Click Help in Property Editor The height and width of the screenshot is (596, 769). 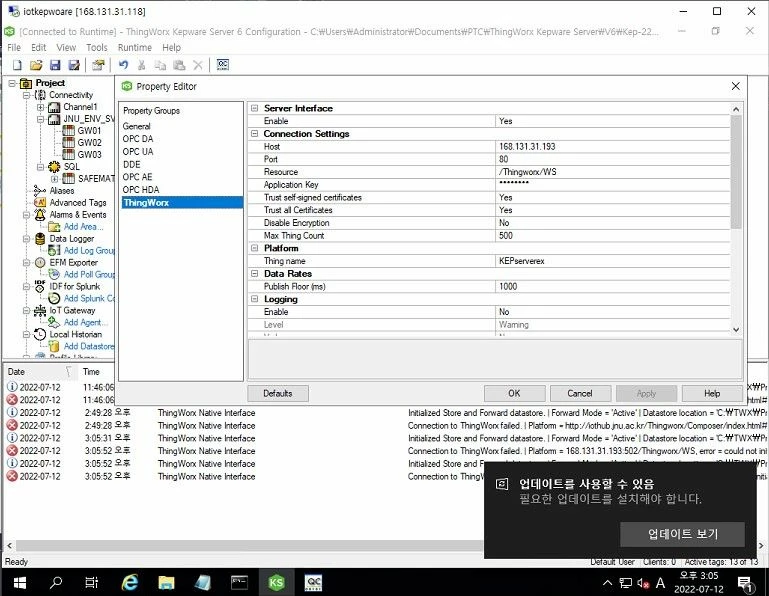712,393
